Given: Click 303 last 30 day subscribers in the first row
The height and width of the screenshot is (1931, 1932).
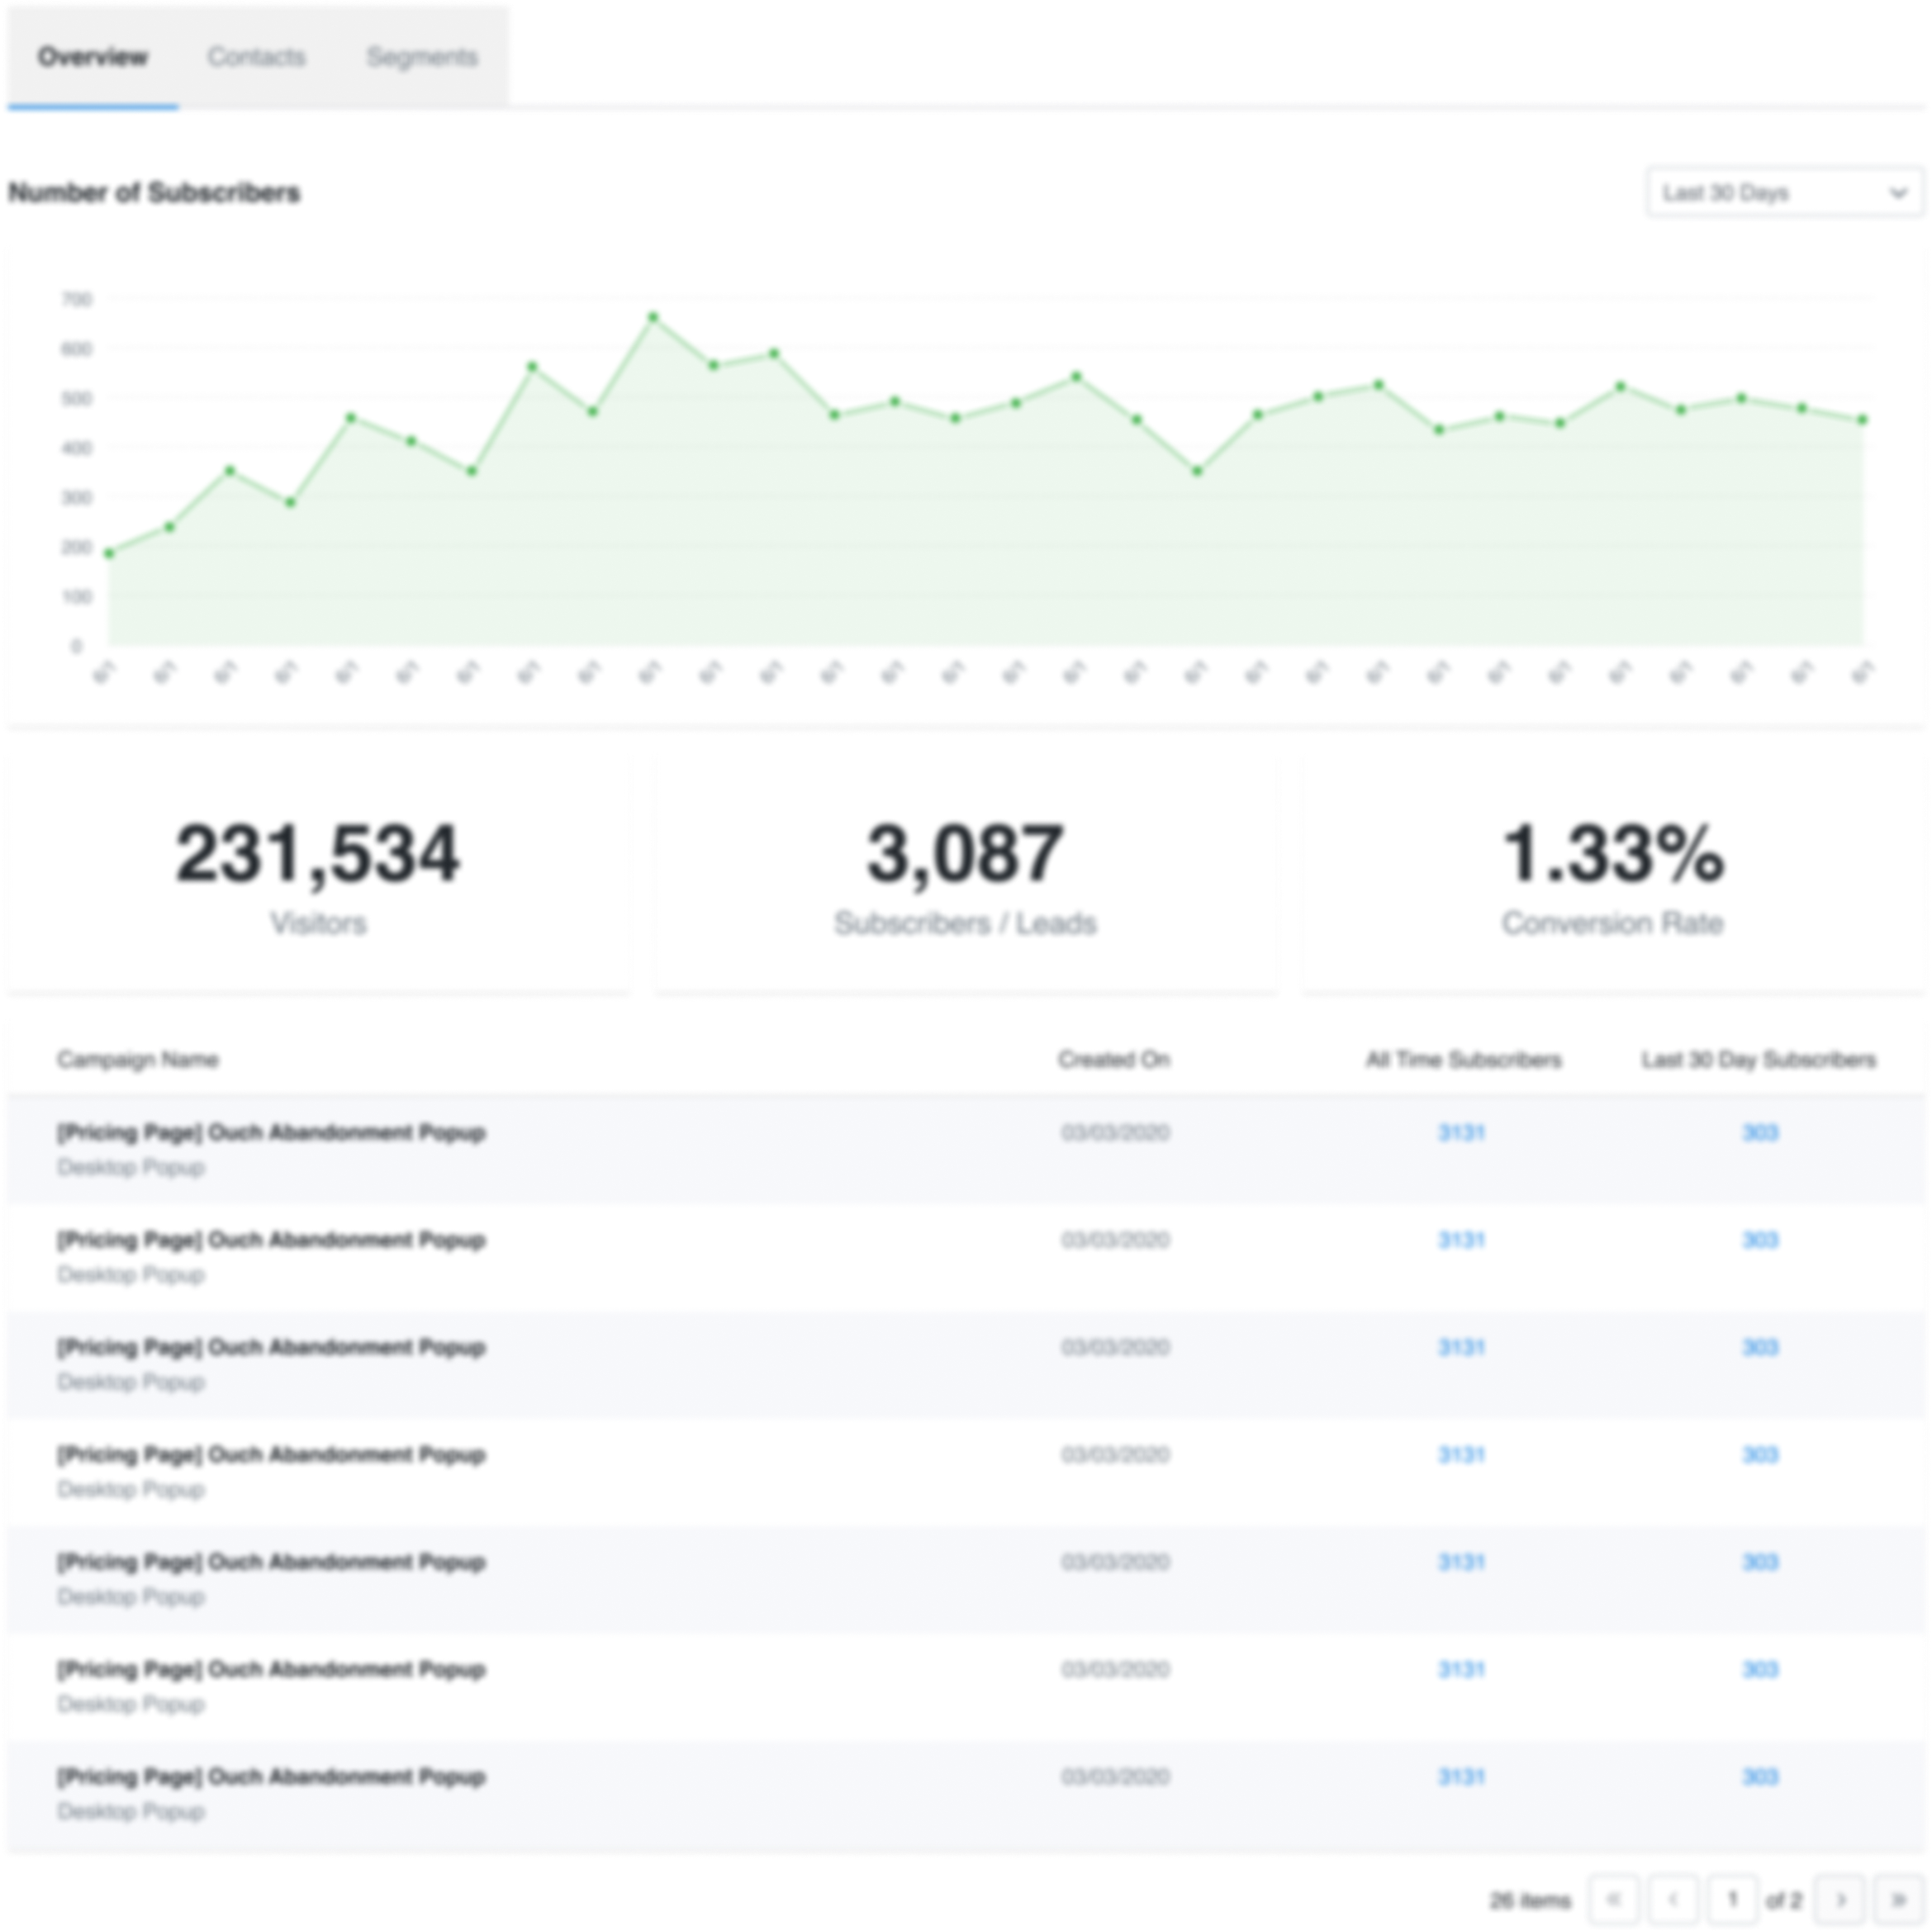Looking at the screenshot, I should click(1760, 1133).
